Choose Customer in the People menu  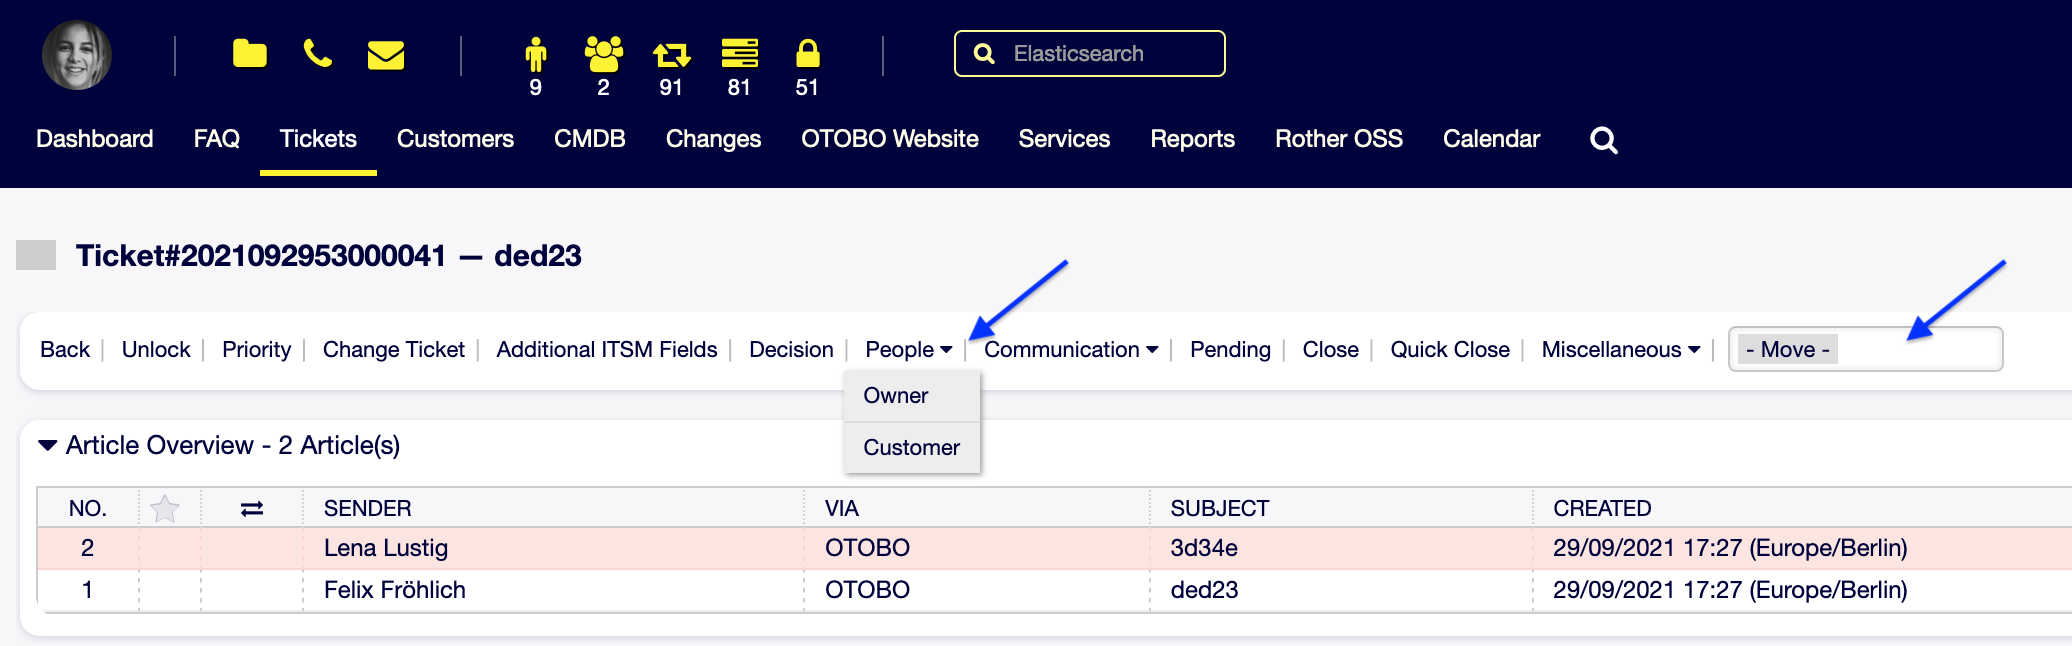[x=911, y=448]
